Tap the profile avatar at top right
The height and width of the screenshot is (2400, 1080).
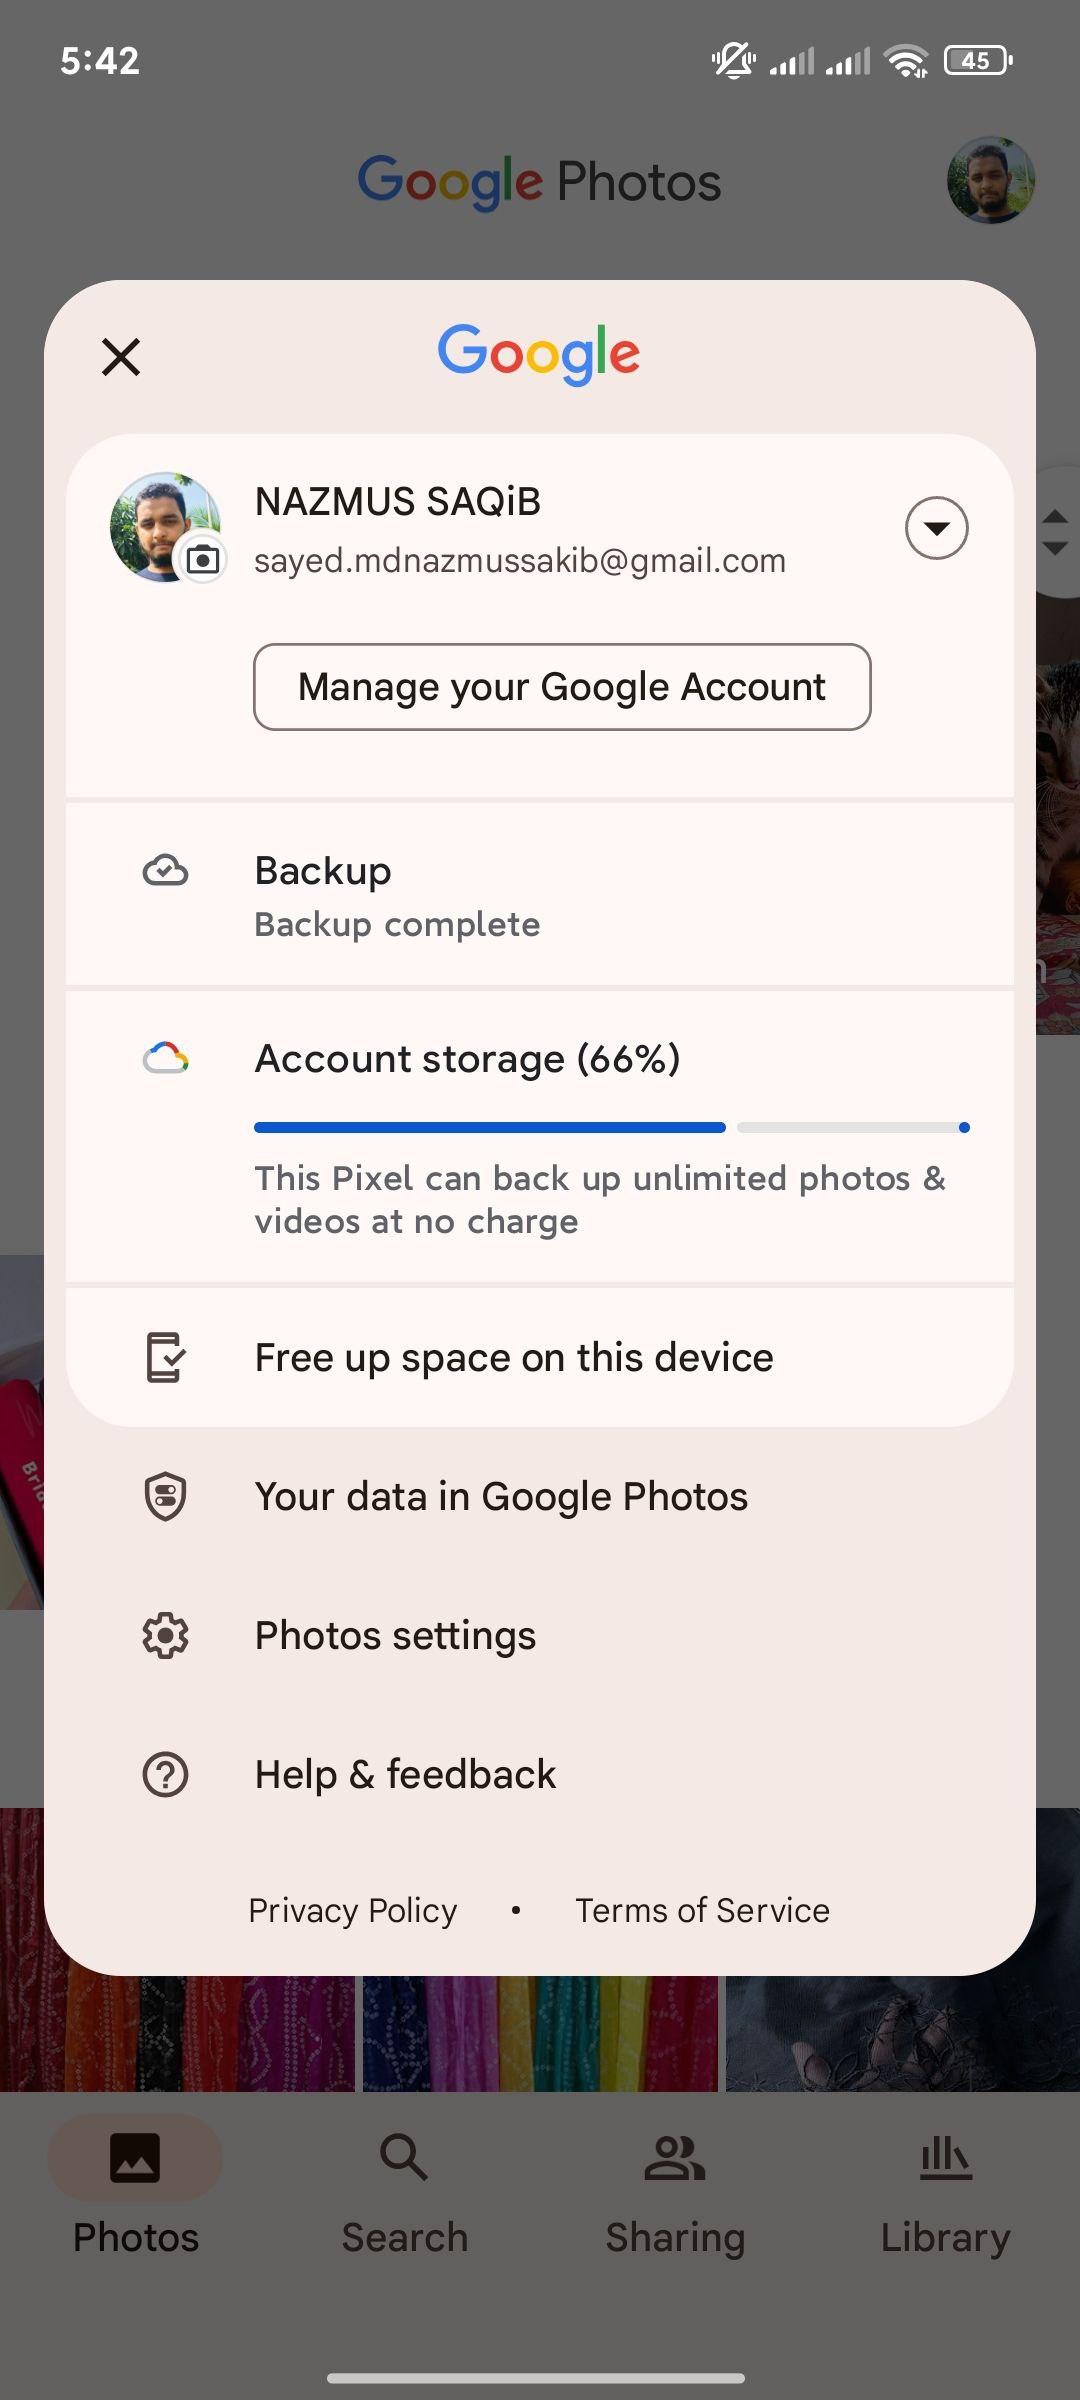click(x=991, y=180)
